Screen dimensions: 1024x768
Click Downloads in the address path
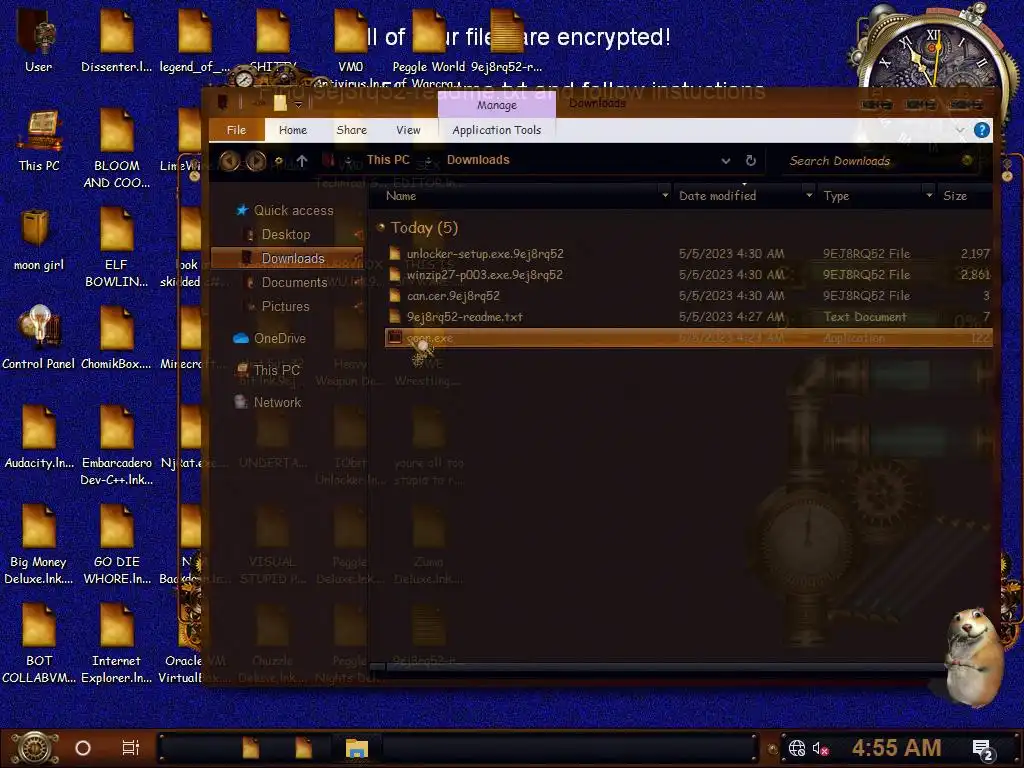[478, 160]
